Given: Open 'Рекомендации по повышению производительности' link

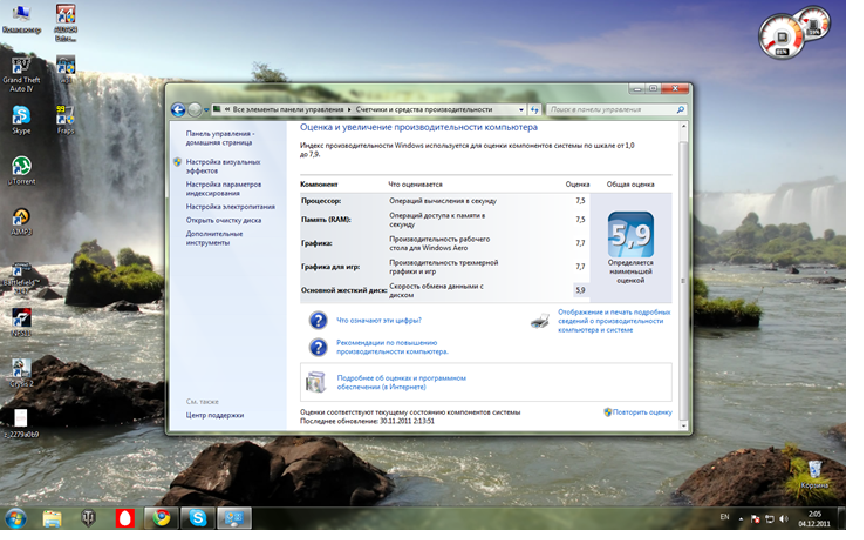Looking at the screenshot, I should coord(392,347).
